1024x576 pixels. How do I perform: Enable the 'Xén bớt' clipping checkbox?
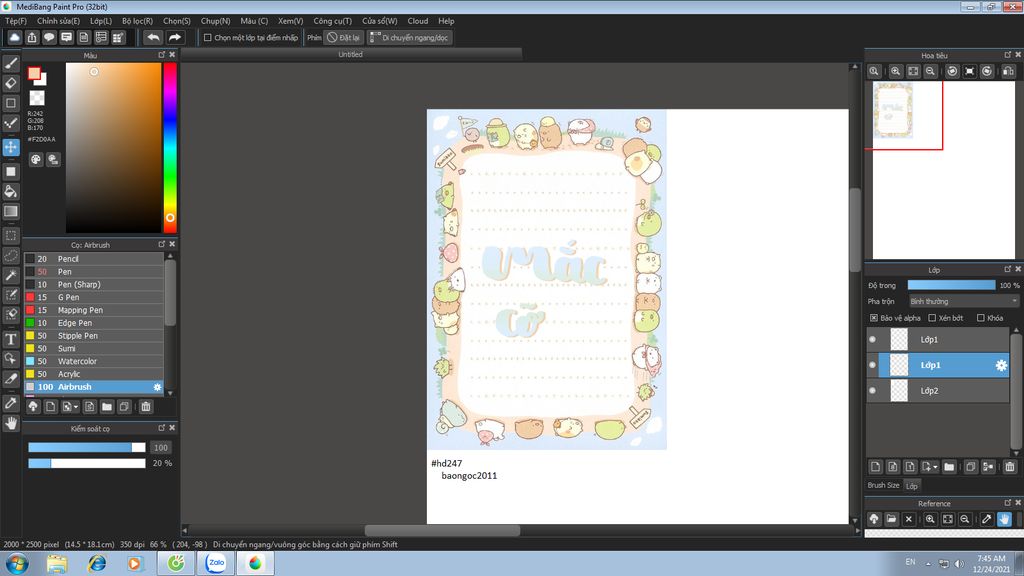(932, 318)
